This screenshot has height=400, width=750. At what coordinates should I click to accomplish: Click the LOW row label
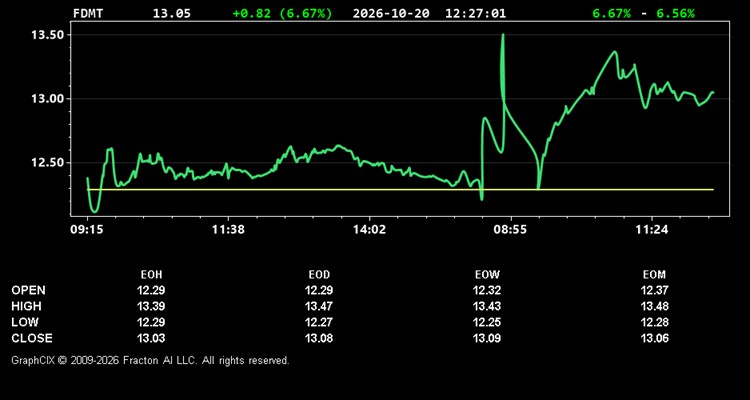[25, 322]
